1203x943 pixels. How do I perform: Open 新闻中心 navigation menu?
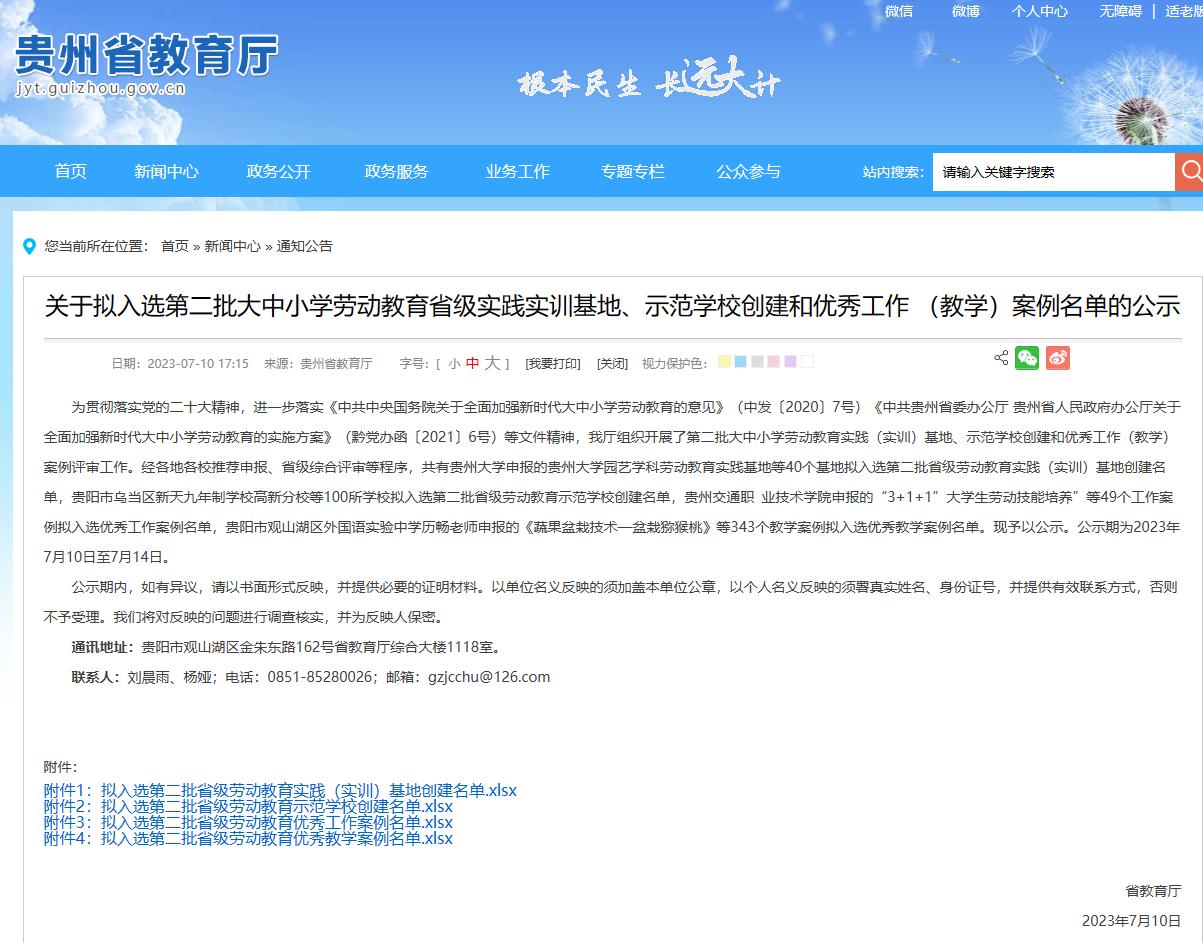click(167, 171)
